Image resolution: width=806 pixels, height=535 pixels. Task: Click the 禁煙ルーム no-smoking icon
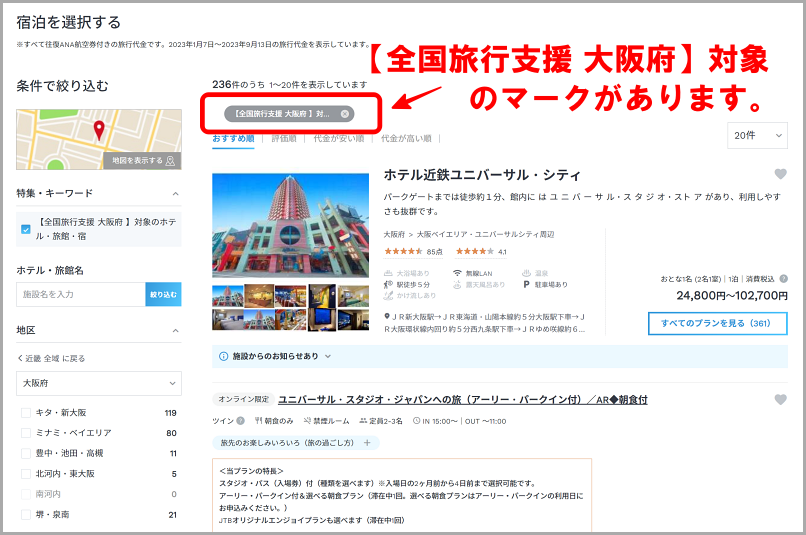tap(307, 421)
